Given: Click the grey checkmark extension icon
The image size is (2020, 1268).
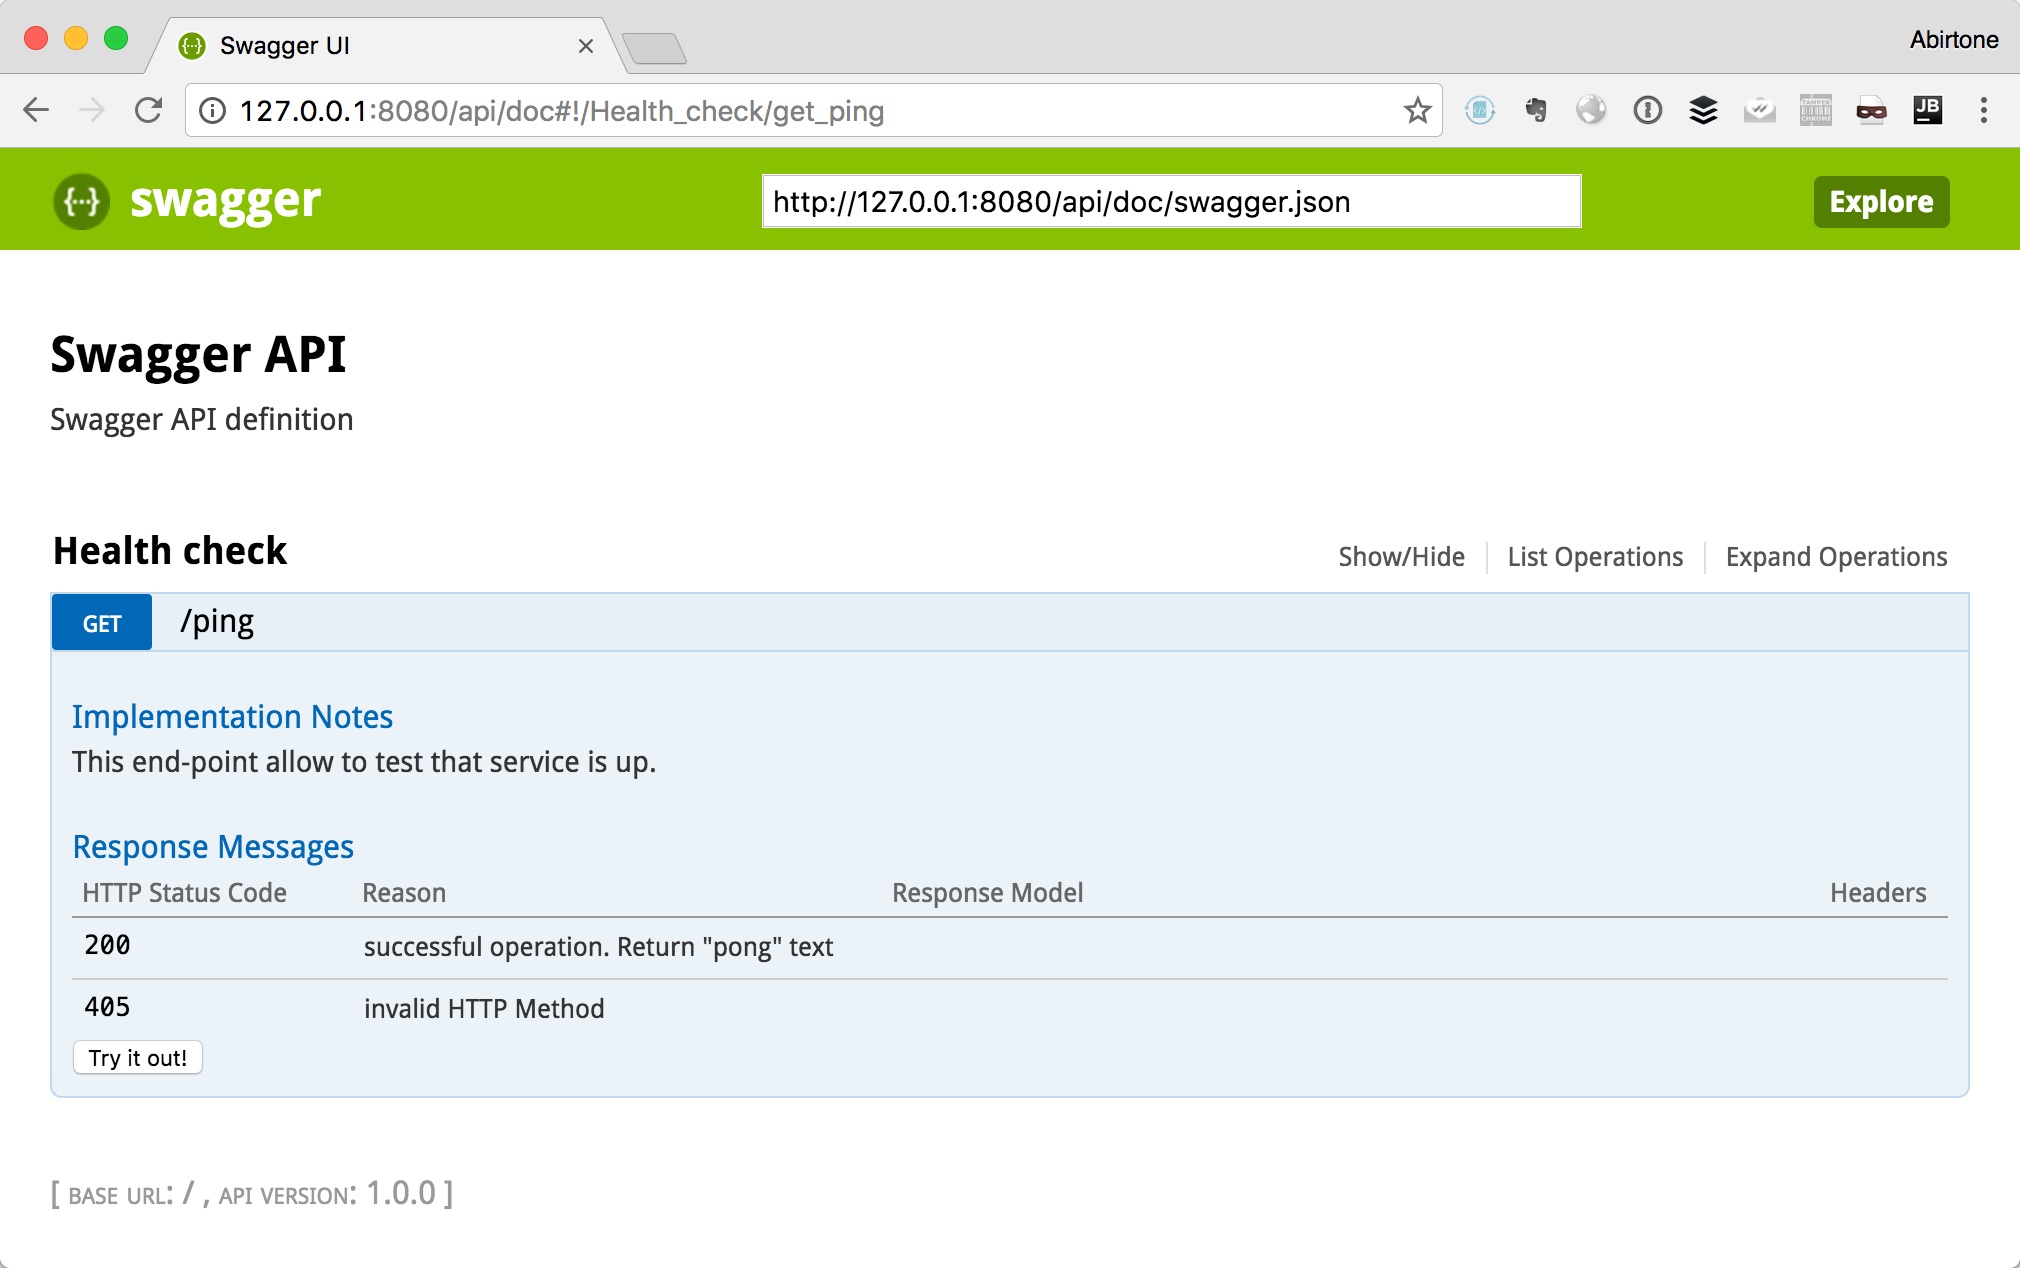Looking at the screenshot, I should click(x=1759, y=110).
